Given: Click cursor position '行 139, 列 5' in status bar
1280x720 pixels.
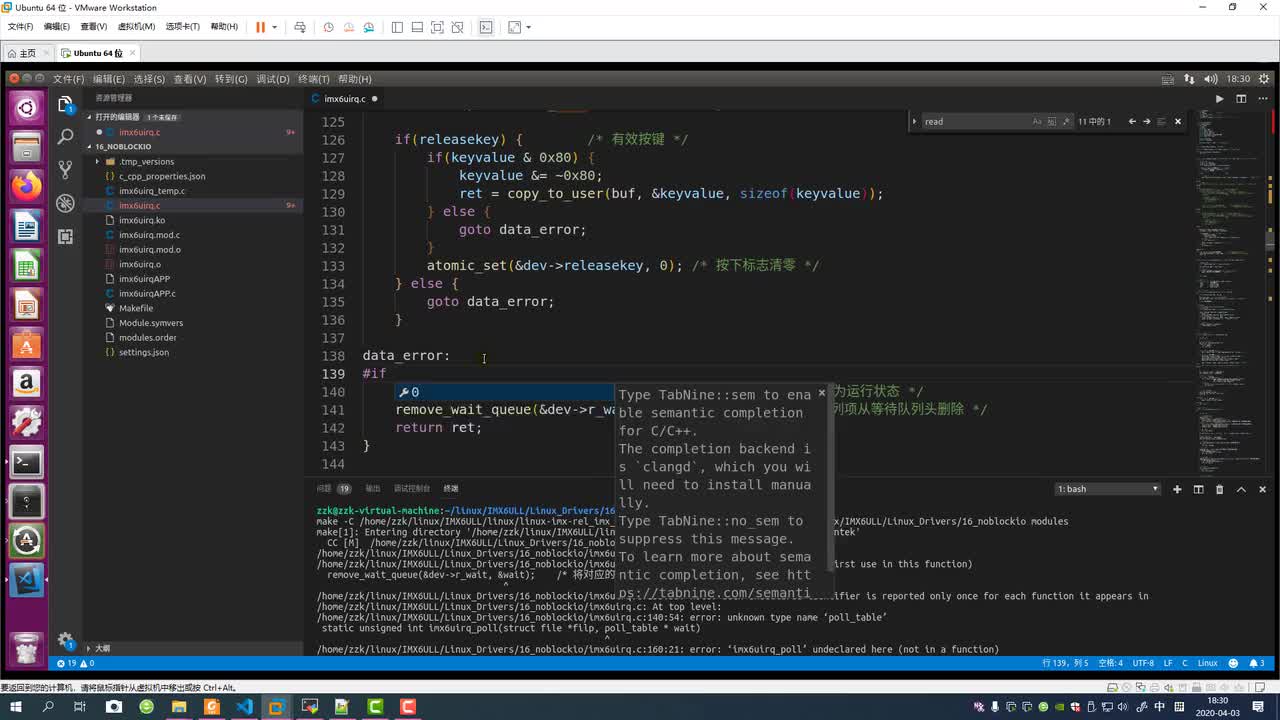Looking at the screenshot, I should point(1066,663).
